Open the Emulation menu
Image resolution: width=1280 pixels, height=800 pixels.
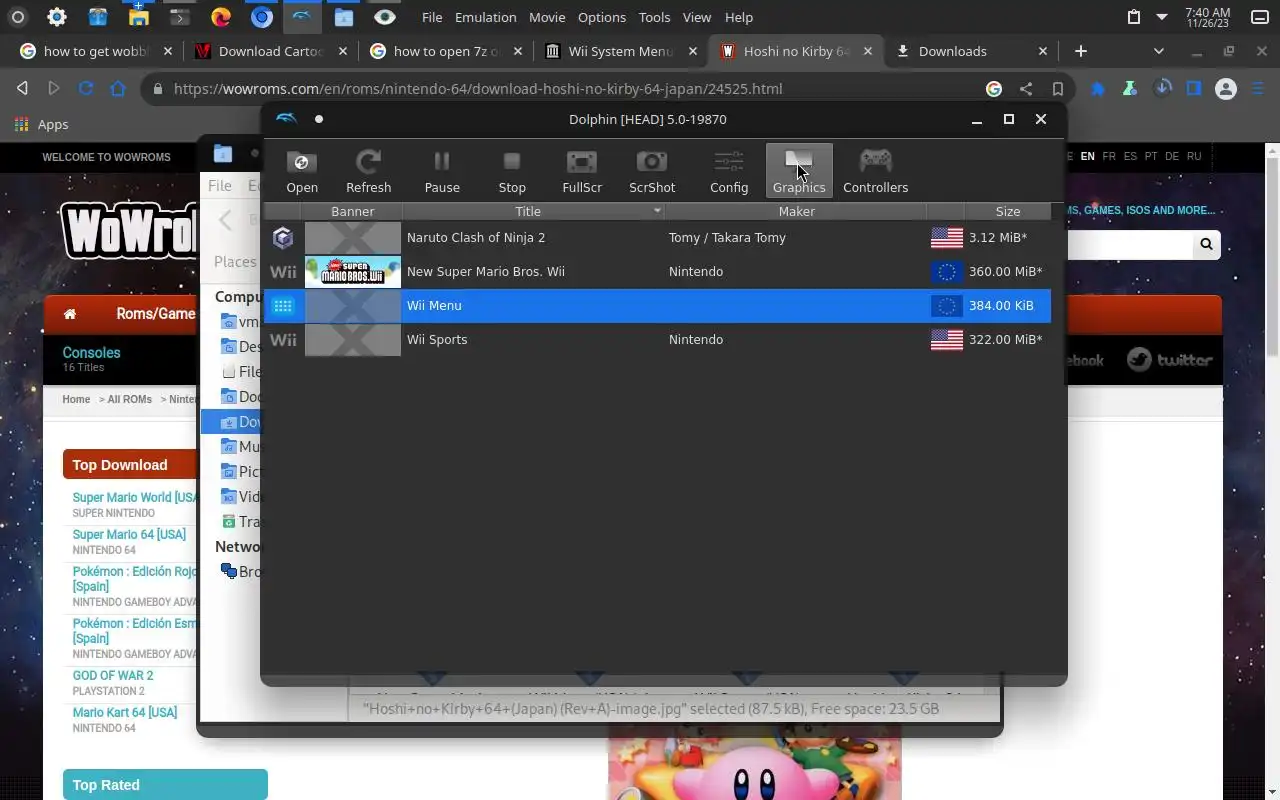coord(485,17)
